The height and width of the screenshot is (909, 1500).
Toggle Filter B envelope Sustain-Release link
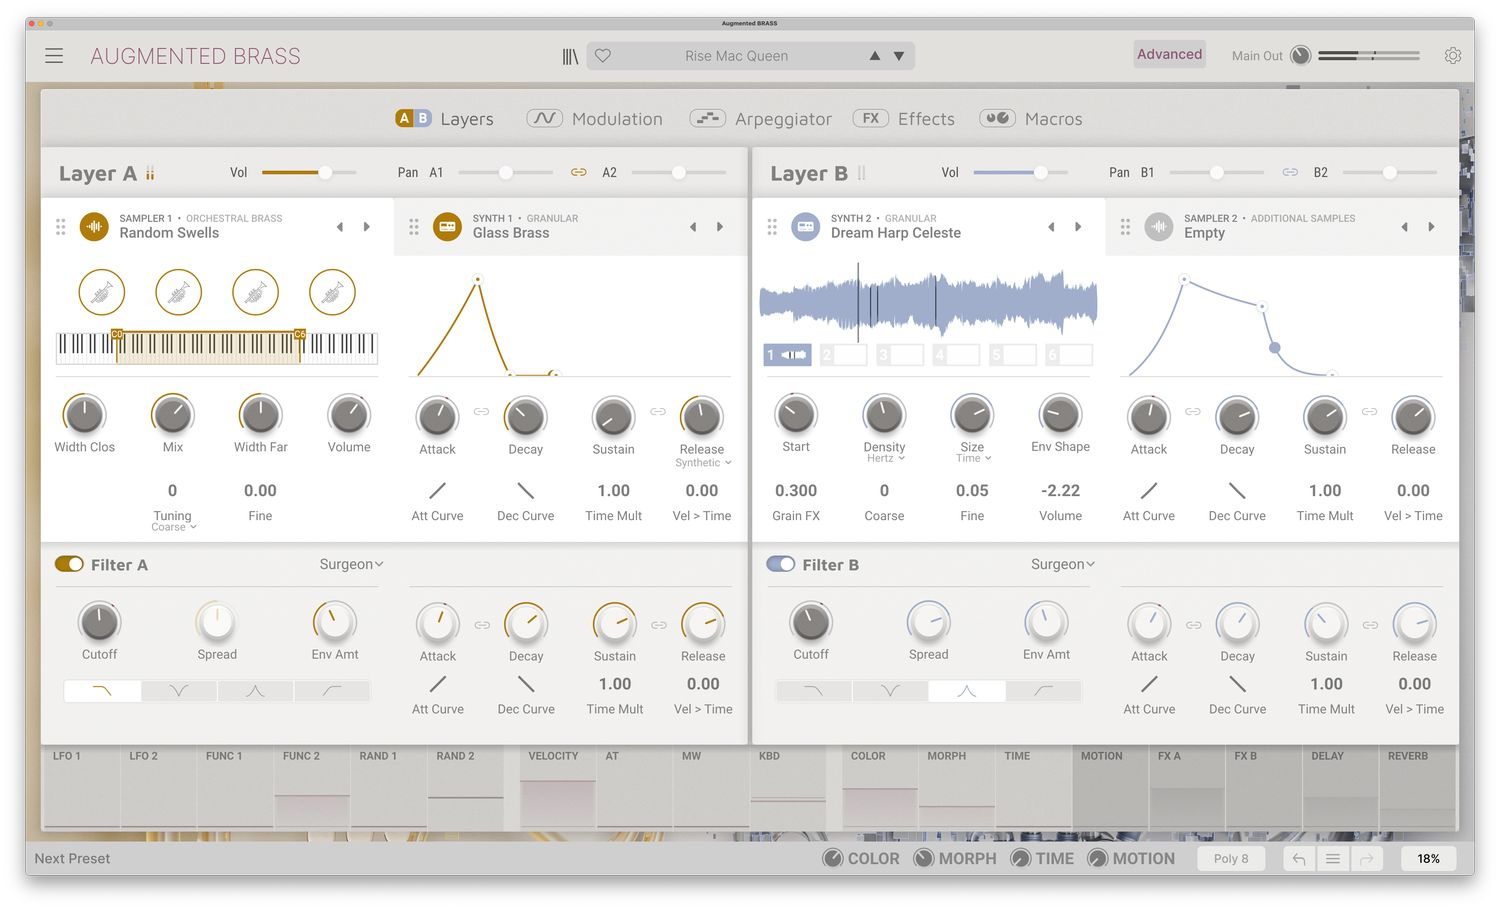(1370, 625)
